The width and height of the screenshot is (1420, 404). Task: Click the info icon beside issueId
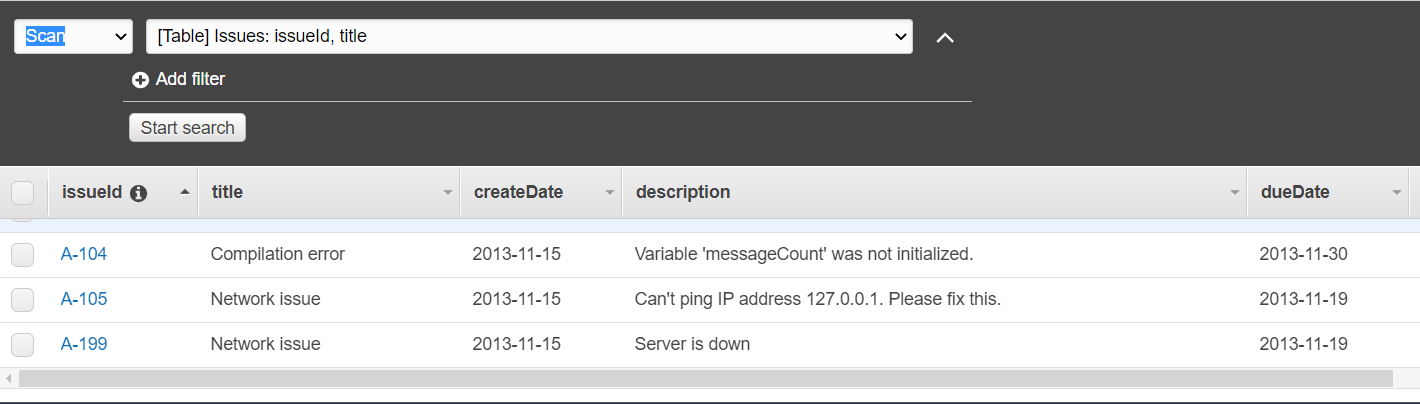point(139,193)
